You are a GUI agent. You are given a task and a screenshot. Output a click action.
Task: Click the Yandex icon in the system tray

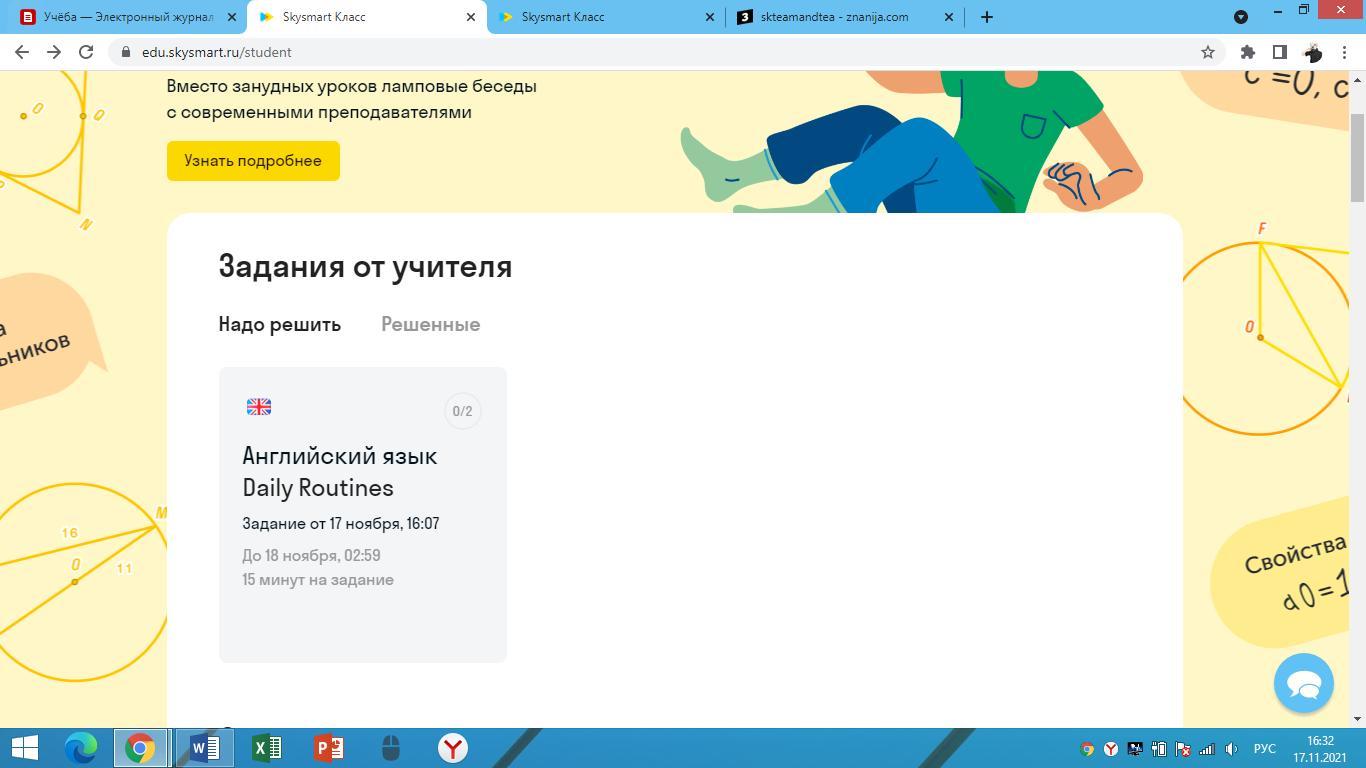pyautogui.click(x=1111, y=749)
